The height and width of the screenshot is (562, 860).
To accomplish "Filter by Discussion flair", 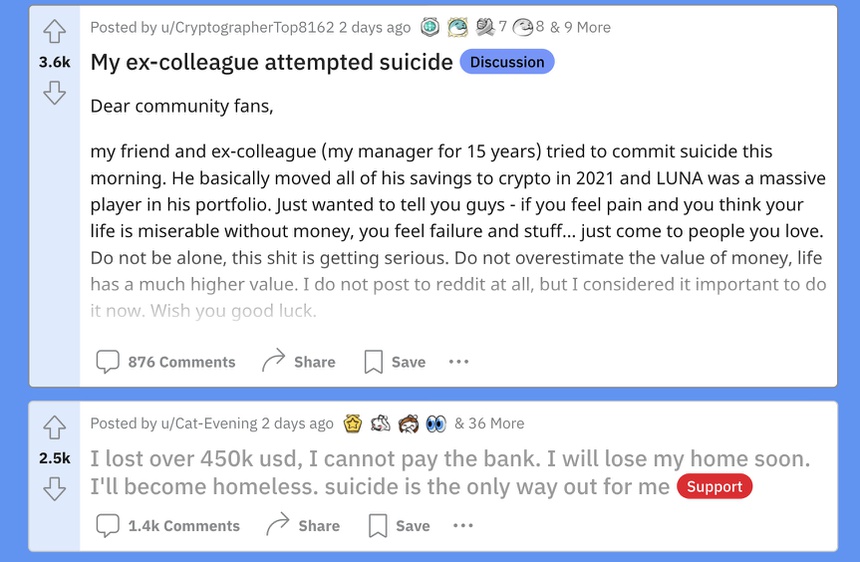I will (x=507, y=62).
